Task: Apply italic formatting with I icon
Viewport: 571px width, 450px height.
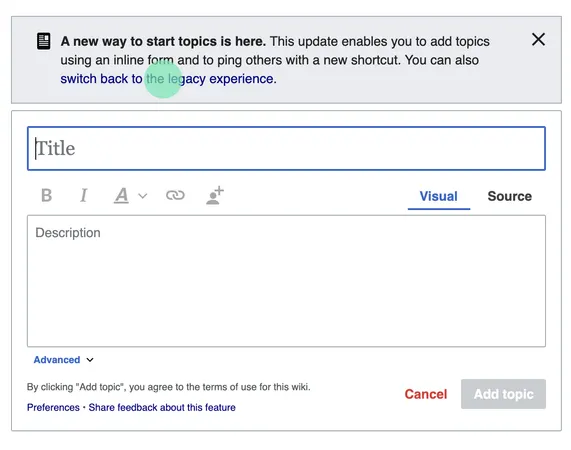Action: pyautogui.click(x=83, y=196)
